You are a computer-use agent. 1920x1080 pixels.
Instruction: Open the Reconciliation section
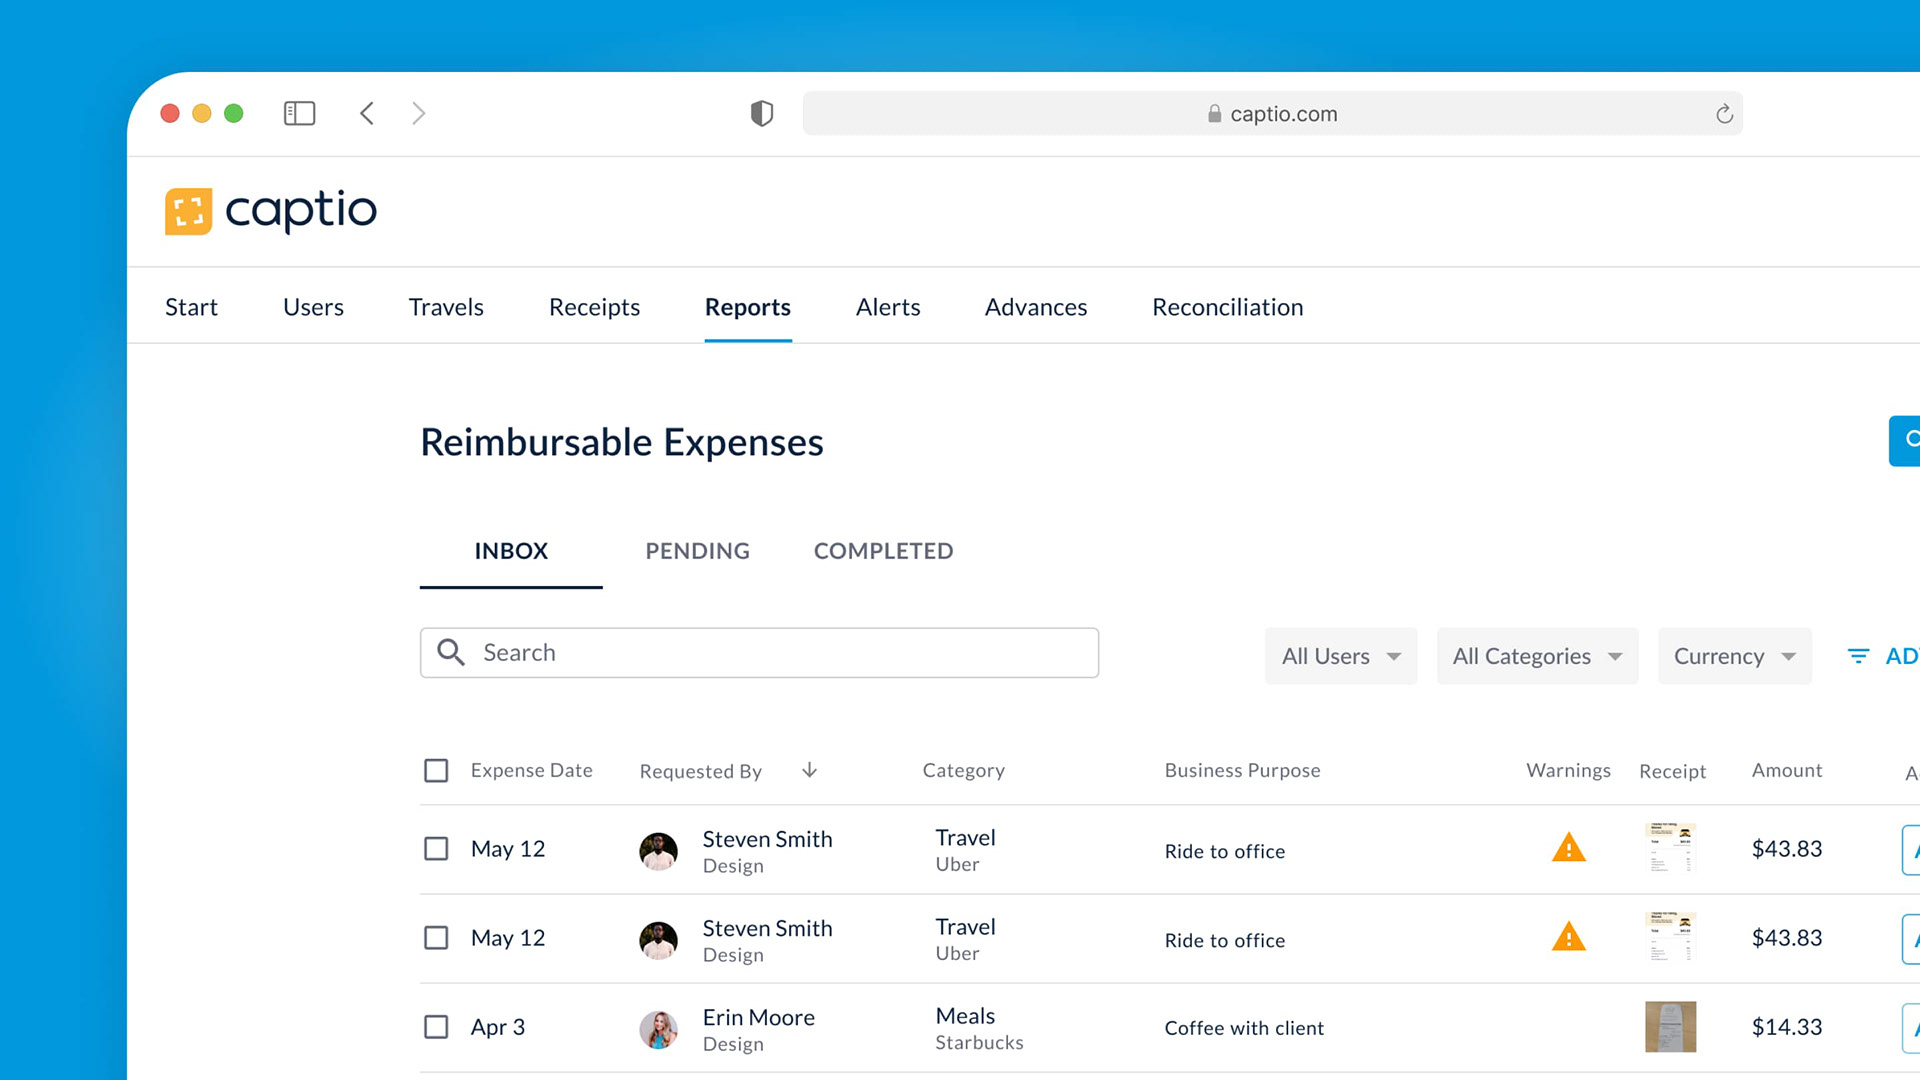pos(1227,307)
